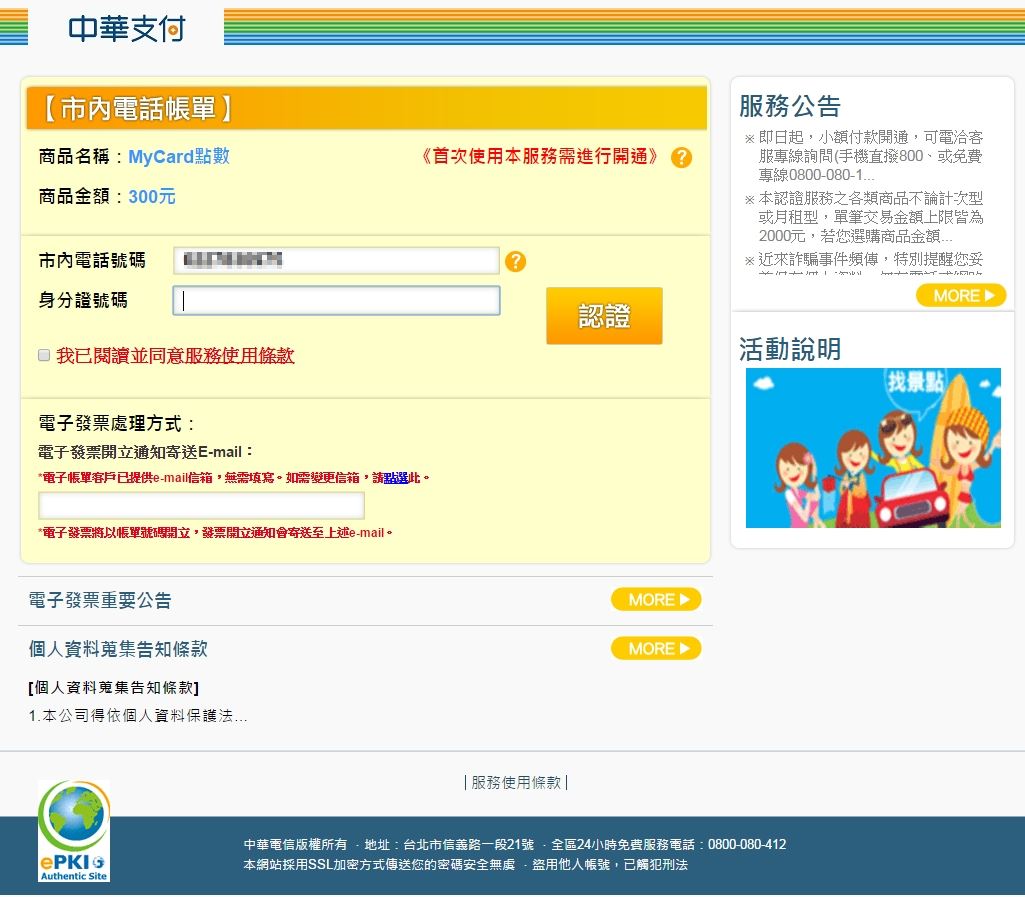Image resolution: width=1025 pixels, height=897 pixels.
Task: Open 我已閱讀並同意服務使用條款 link
Action: pyautogui.click(x=175, y=356)
